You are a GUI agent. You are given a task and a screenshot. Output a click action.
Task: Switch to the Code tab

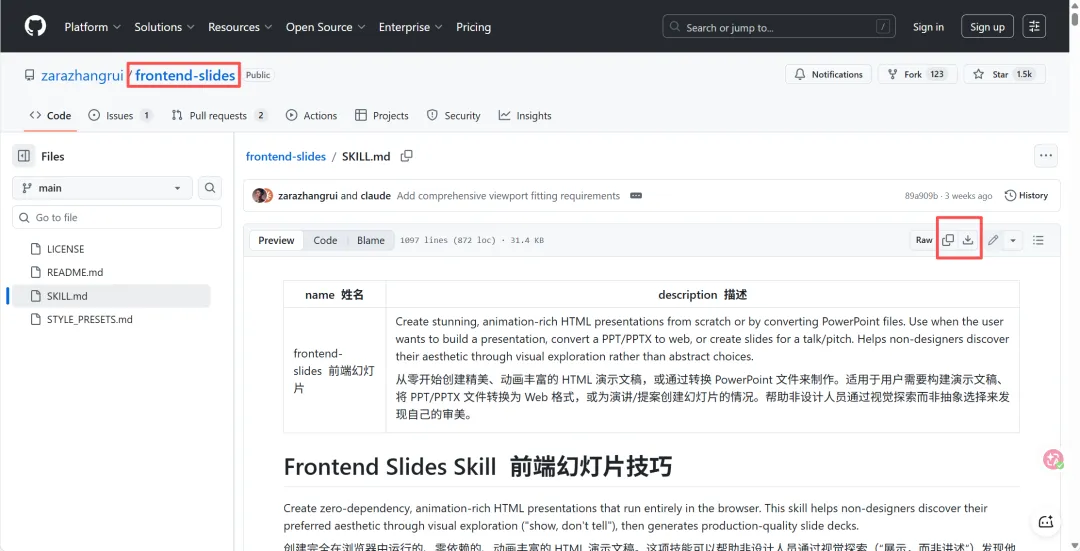click(50, 116)
